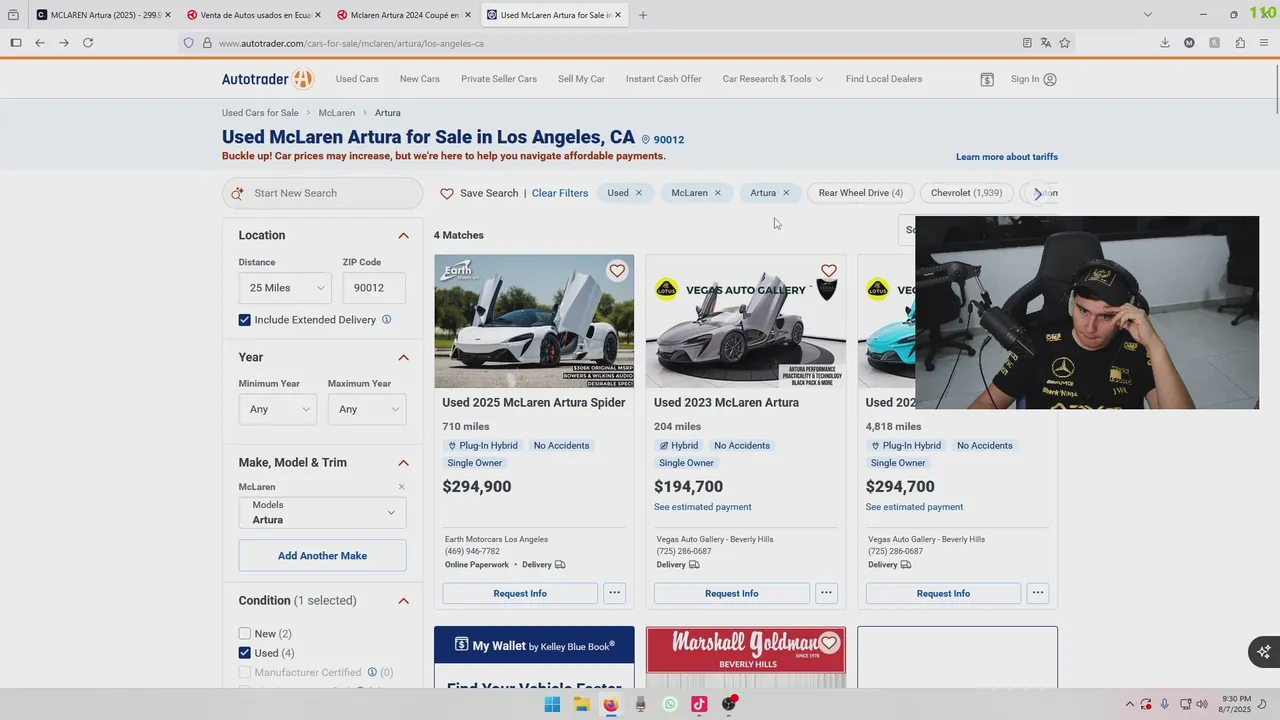Click Clear Filters link
The height and width of the screenshot is (720, 1280).
[x=560, y=193]
